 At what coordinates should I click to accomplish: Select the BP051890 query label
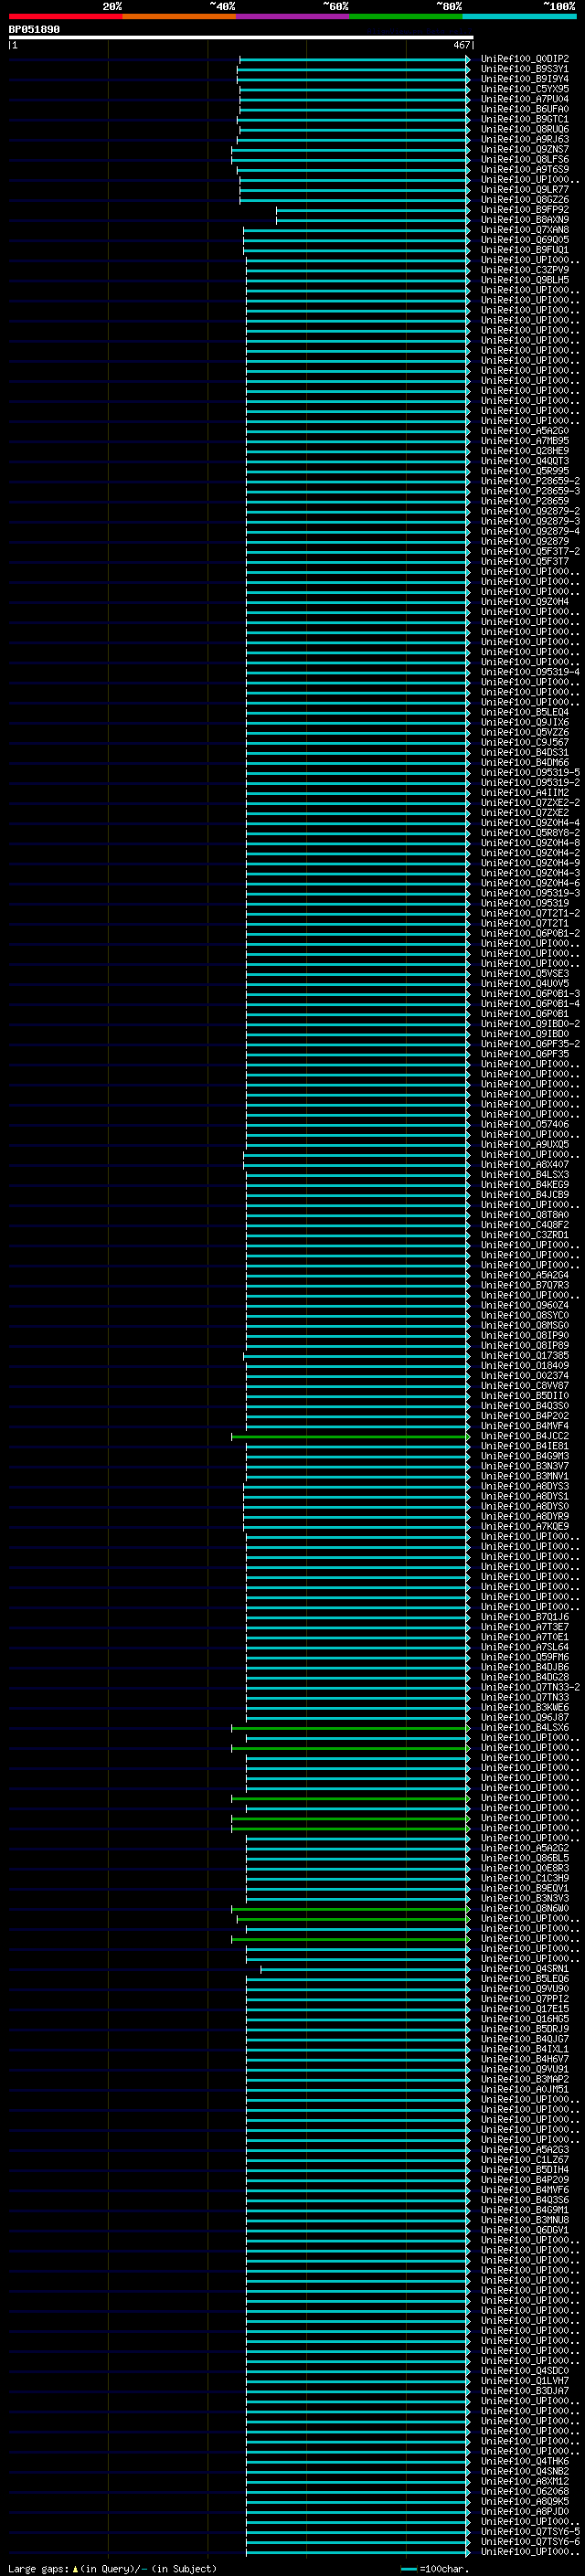[x=34, y=30]
